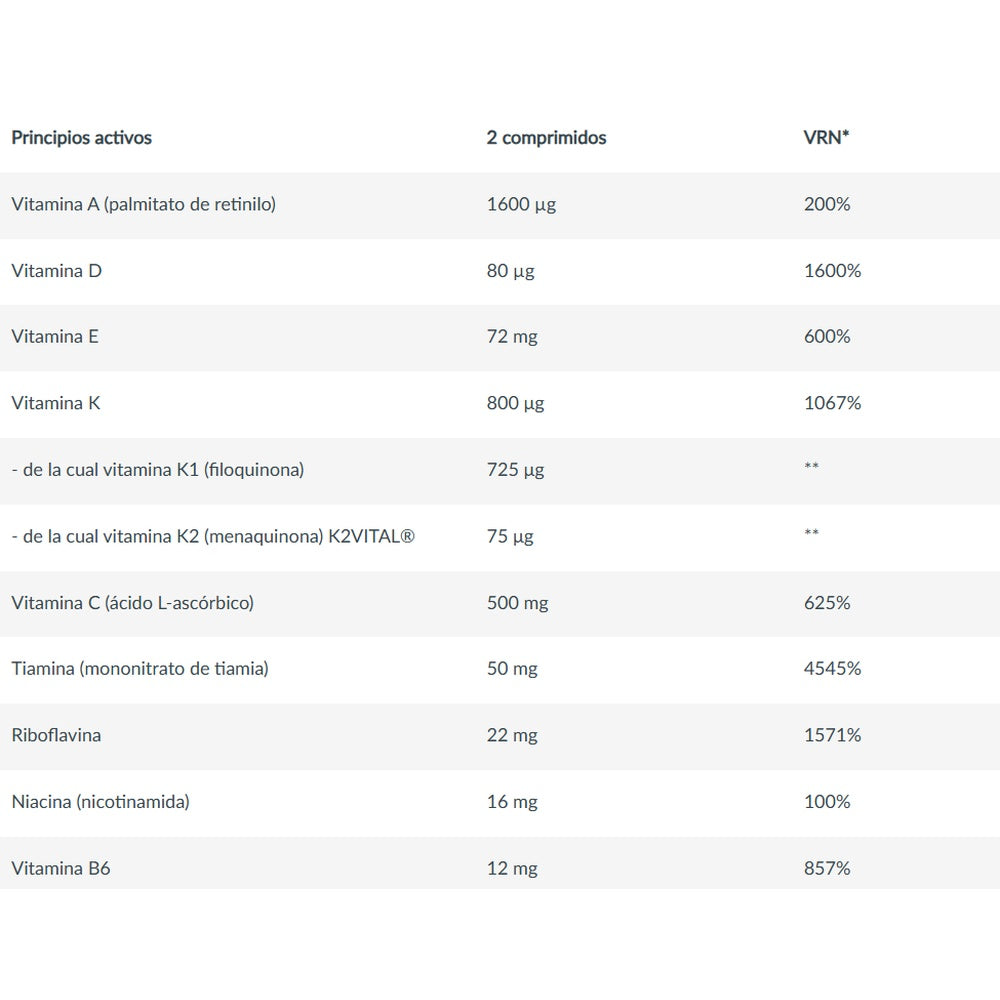Select the Tiamina (mononitrato de tiamia) label

click(x=140, y=668)
